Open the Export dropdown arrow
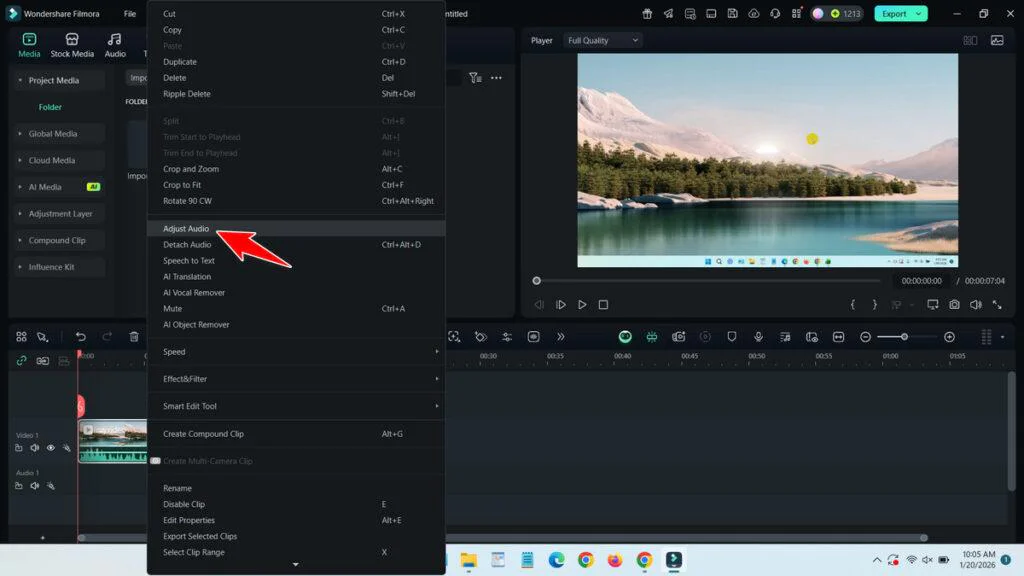 (x=916, y=13)
